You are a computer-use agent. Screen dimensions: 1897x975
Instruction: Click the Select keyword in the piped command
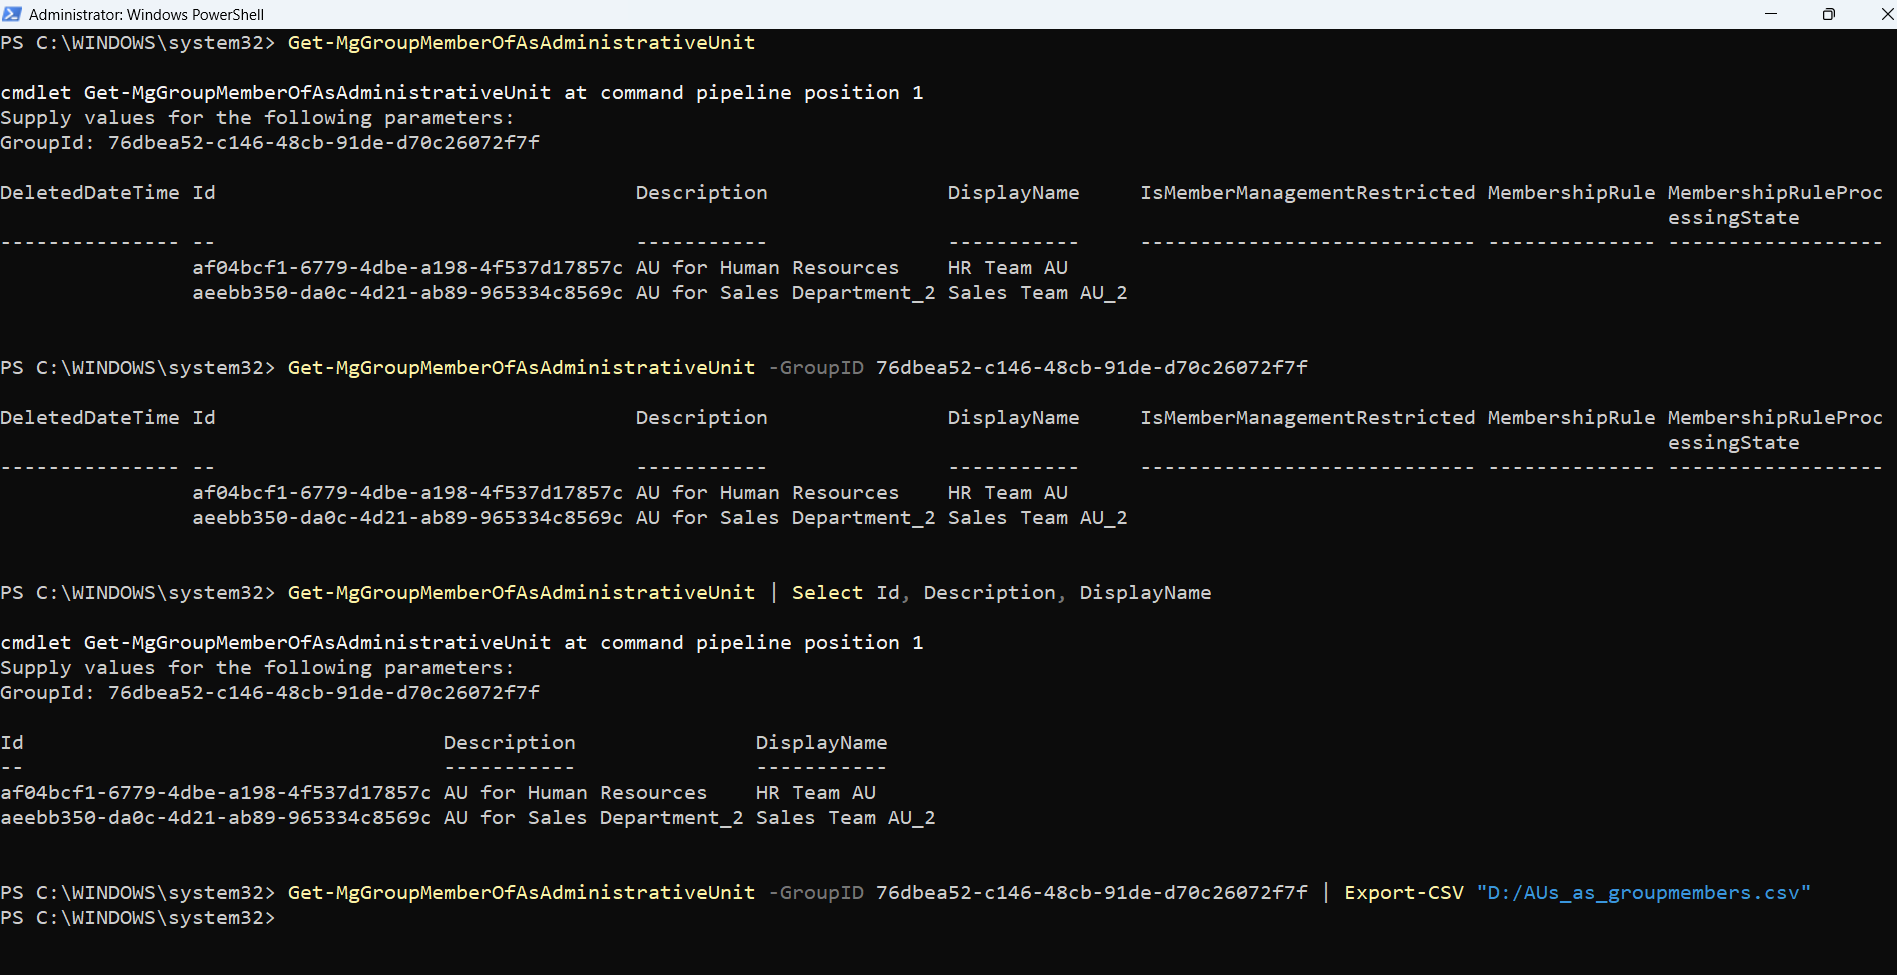(827, 593)
